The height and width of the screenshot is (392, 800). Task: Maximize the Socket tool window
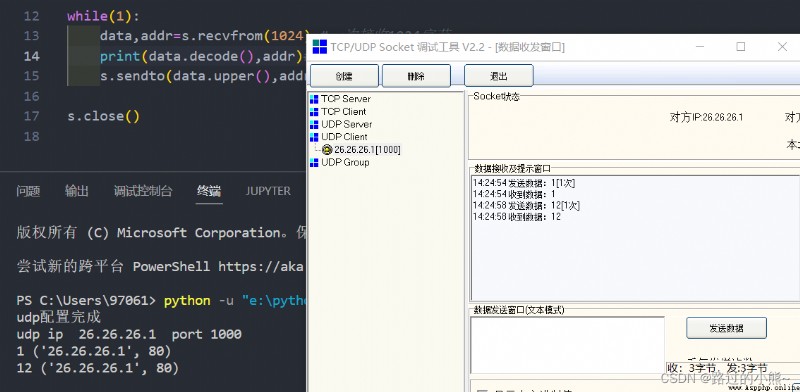tap(740, 47)
